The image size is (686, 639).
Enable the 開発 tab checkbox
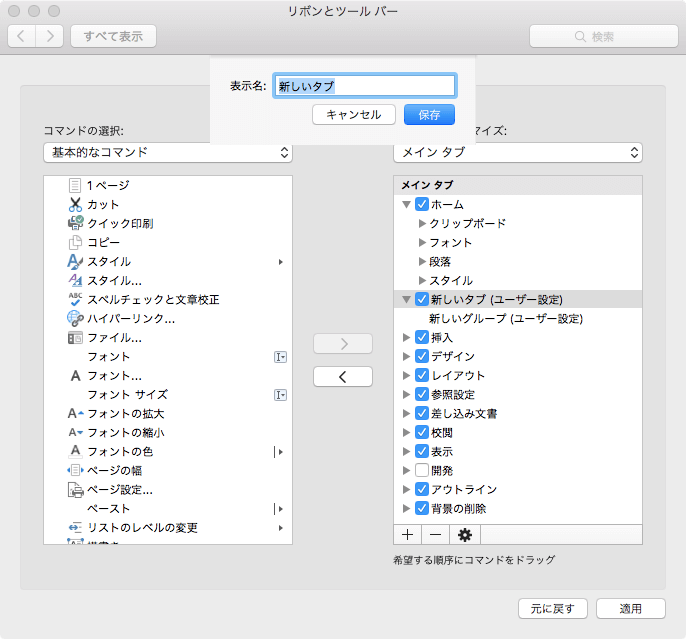[422, 470]
